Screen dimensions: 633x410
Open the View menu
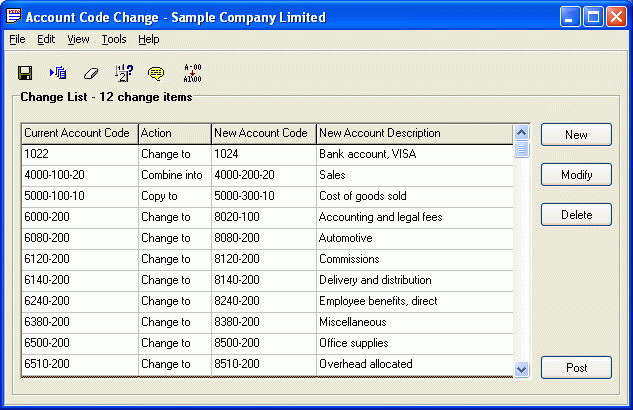78,39
